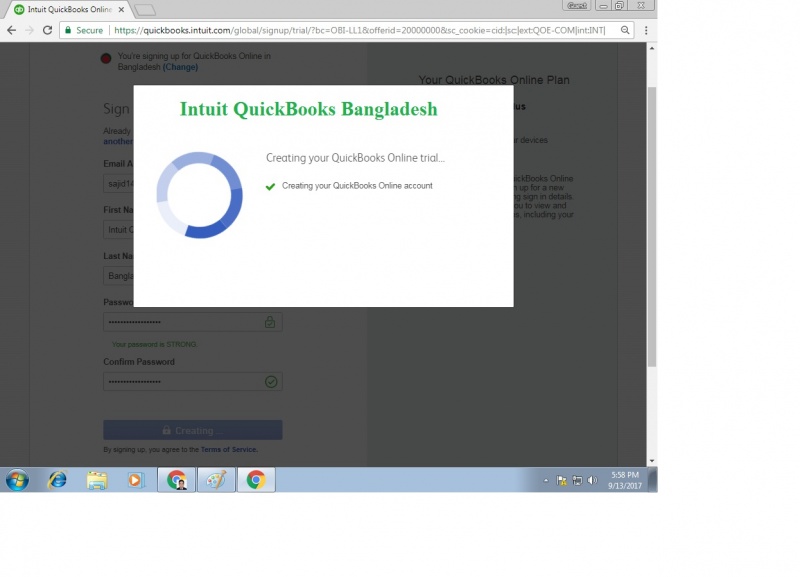The width and height of the screenshot is (800, 577).
Task: Click the red Bangladesh flag icon
Action: [106, 58]
